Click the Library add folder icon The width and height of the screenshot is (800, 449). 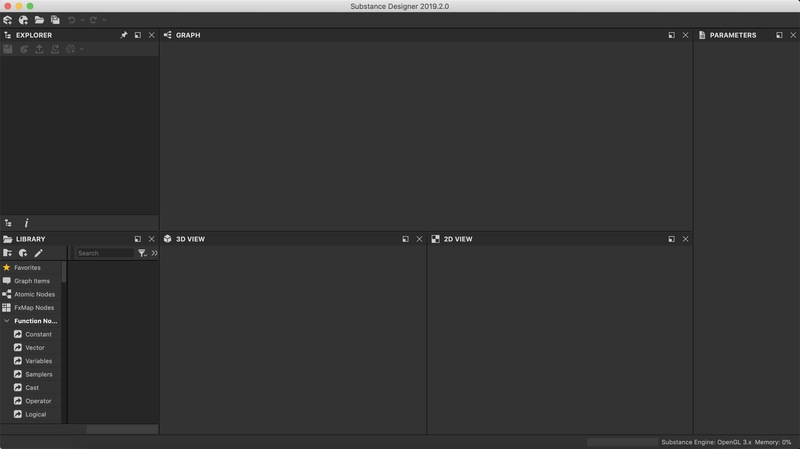[x=7, y=253]
